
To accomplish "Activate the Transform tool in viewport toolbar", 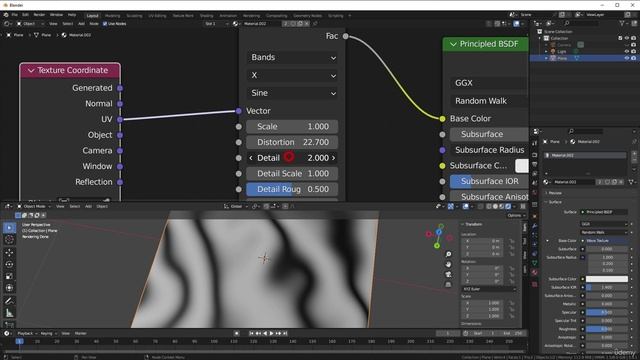I will point(9,288).
